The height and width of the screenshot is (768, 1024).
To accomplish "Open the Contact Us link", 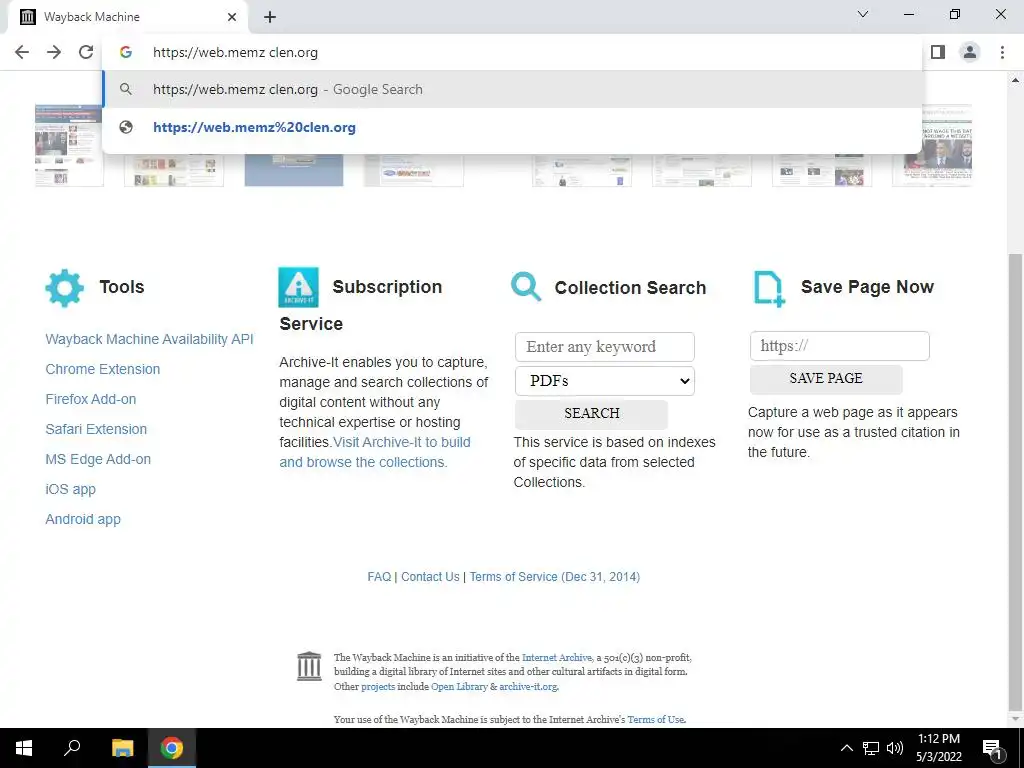I will 430,577.
